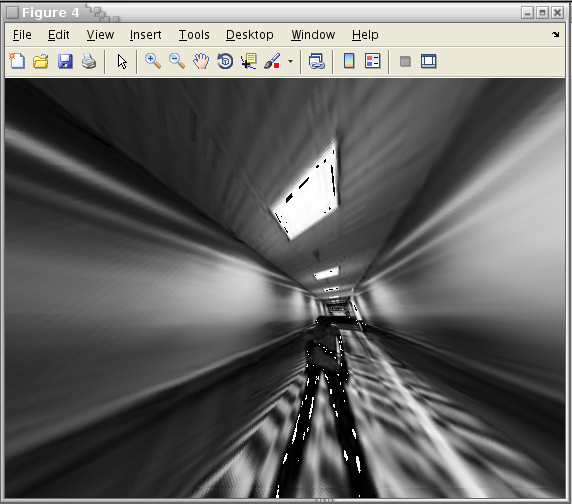Print the figure with the printer icon
The height and width of the screenshot is (504, 572).
[89, 61]
